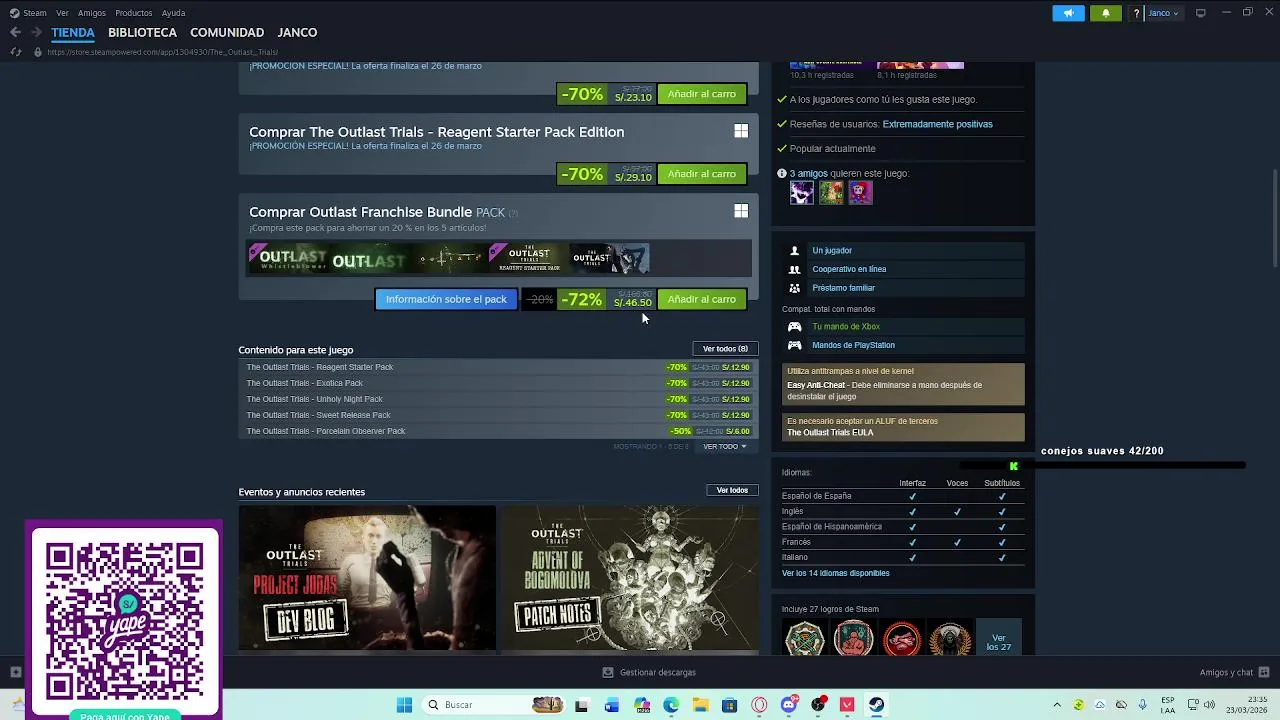Open second friend avatar who wants game
Image resolution: width=1280 pixels, height=720 pixels.
831,192
